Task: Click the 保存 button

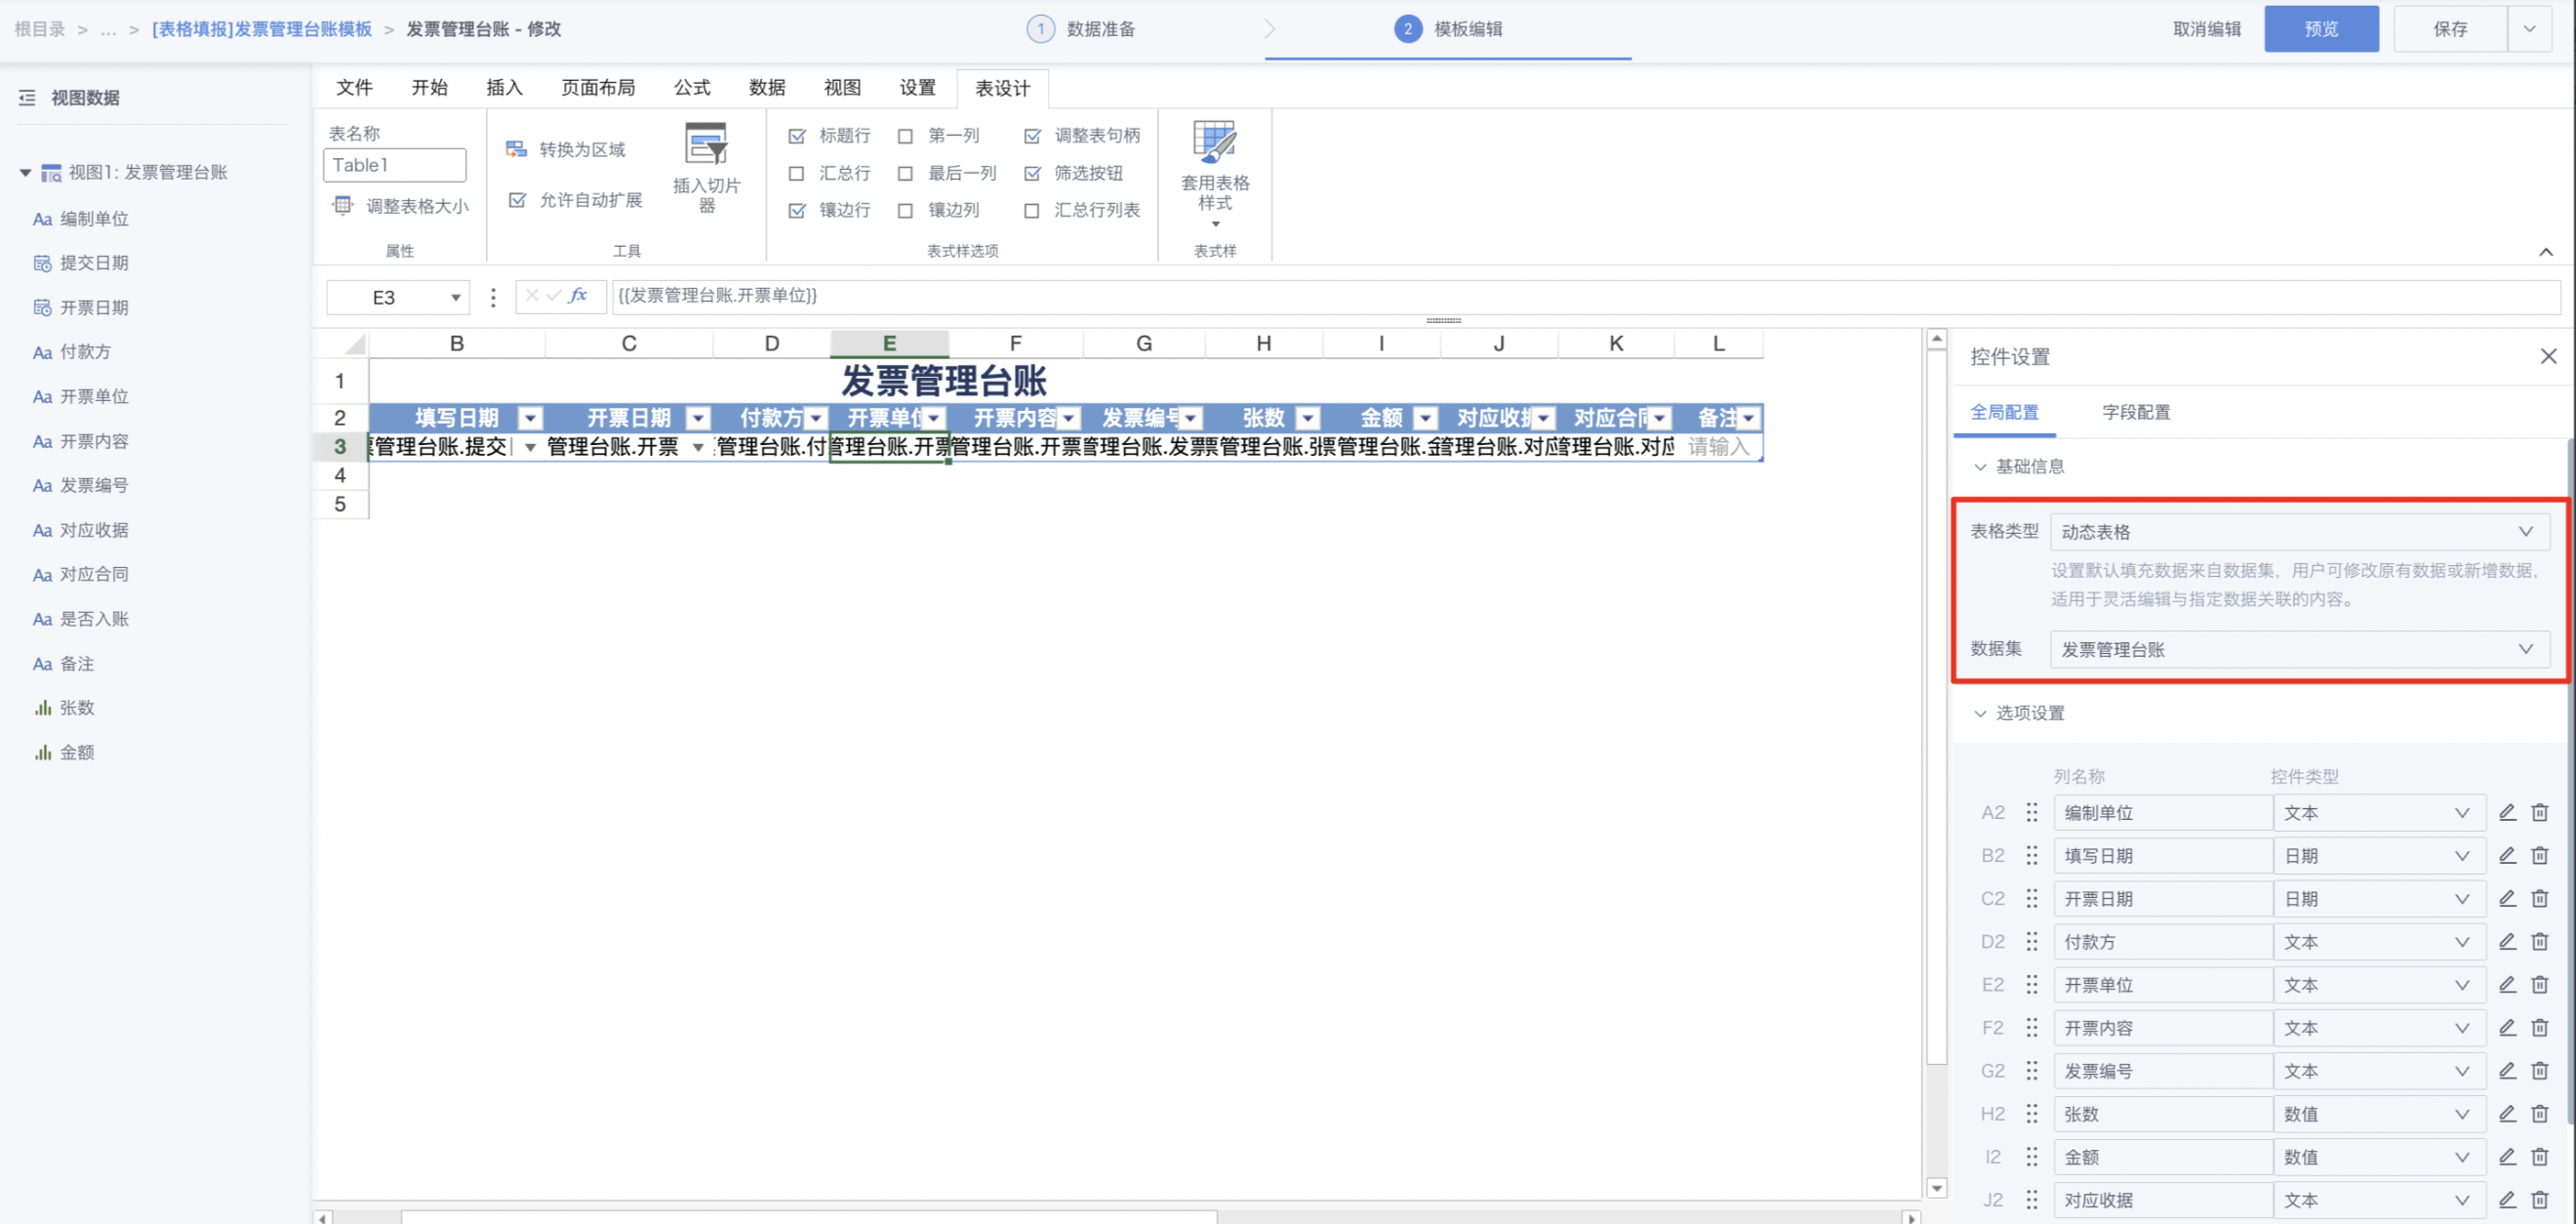Action: (2450, 29)
